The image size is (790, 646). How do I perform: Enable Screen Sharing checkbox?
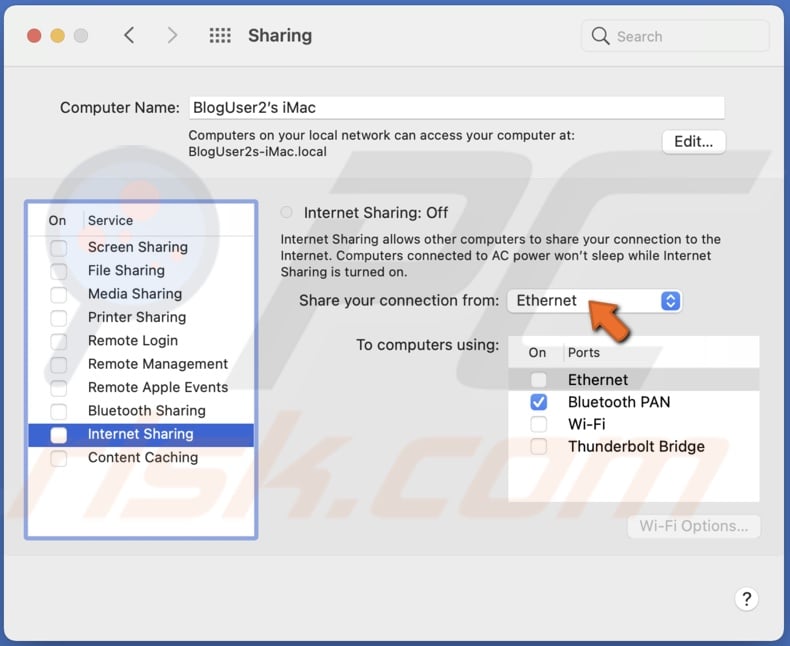(x=58, y=247)
